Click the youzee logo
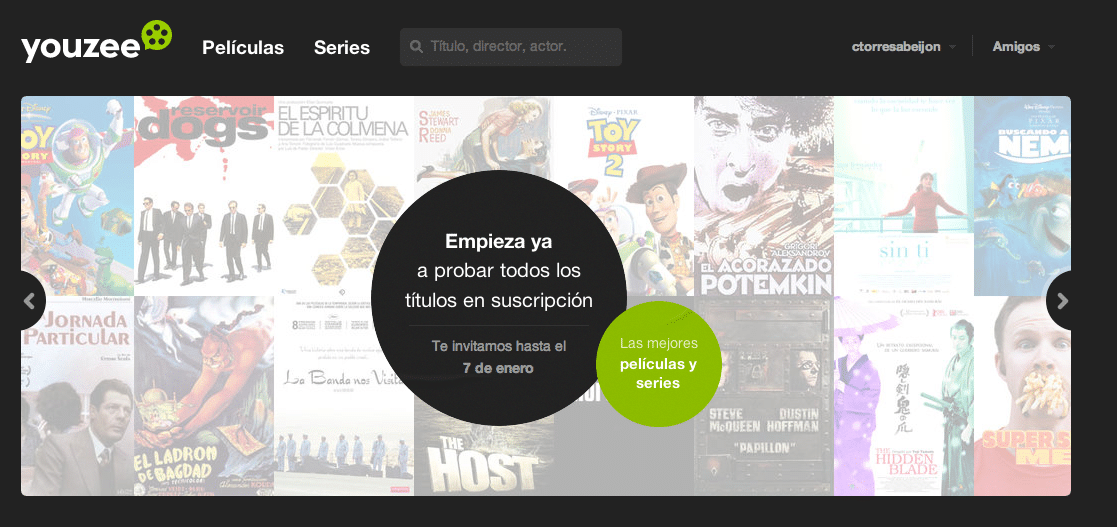This screenshot has height=527, width=1117. point(96,41)
